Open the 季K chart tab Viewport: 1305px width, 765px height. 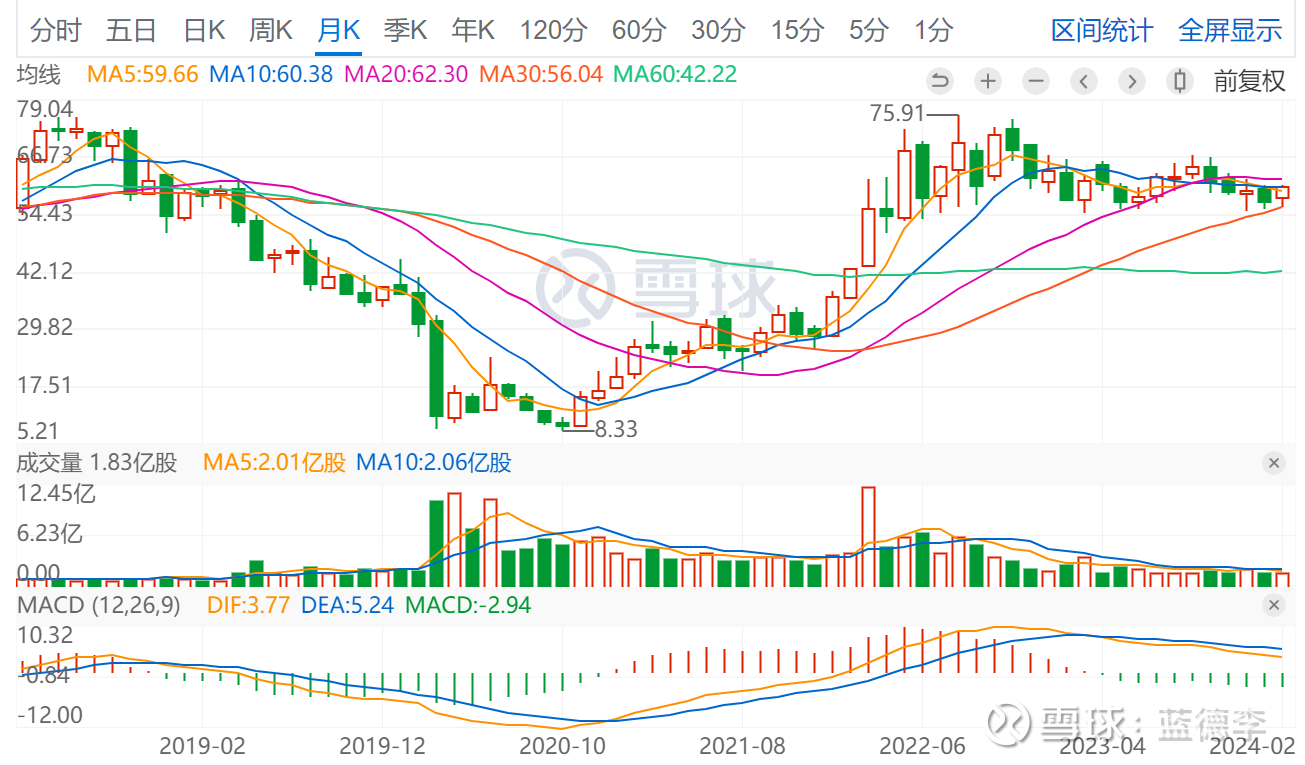point(404,30)
